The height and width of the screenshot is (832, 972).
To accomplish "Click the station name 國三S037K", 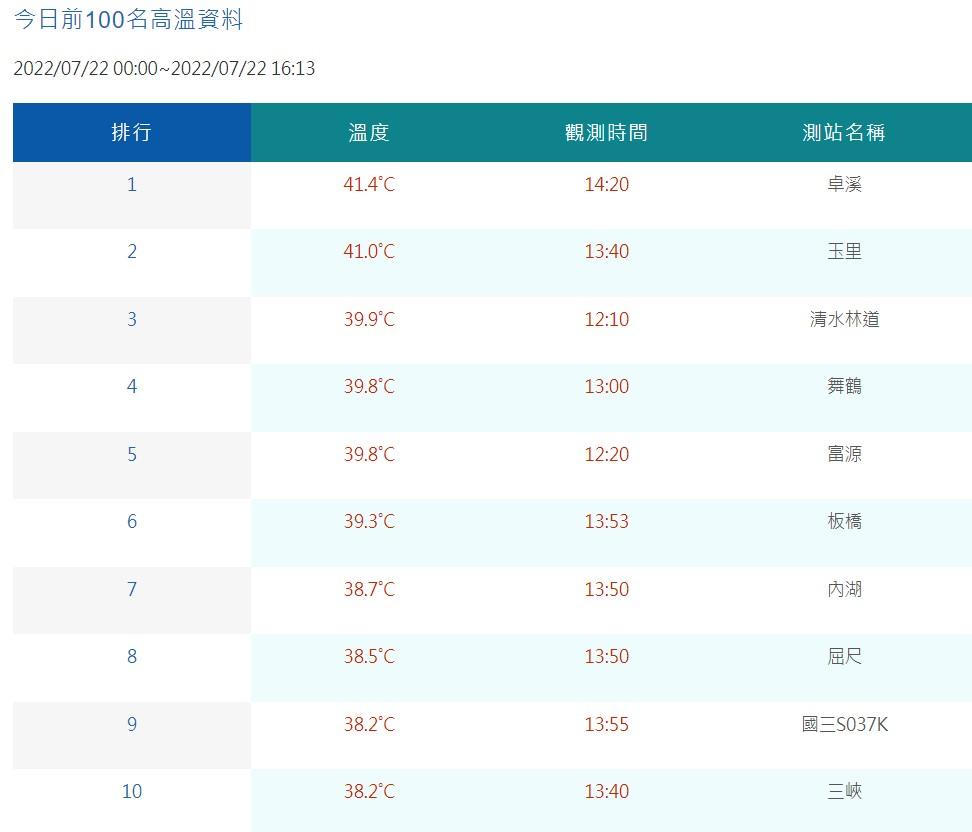I will tap(844, 724).
